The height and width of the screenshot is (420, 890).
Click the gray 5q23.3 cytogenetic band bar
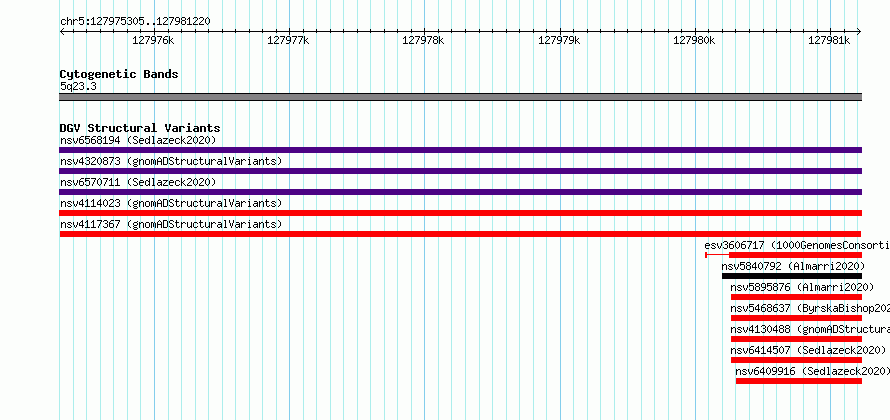click(x=460, y=97)
